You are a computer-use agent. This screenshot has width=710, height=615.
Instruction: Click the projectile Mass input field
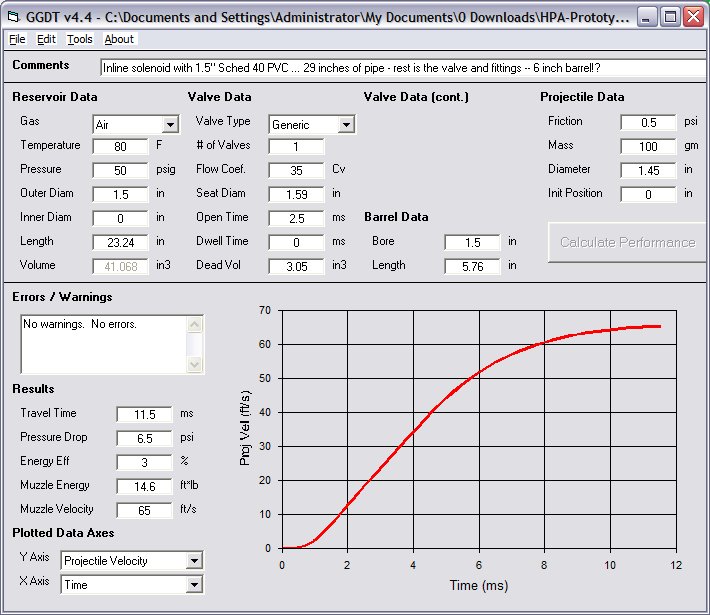pos(648,146)
